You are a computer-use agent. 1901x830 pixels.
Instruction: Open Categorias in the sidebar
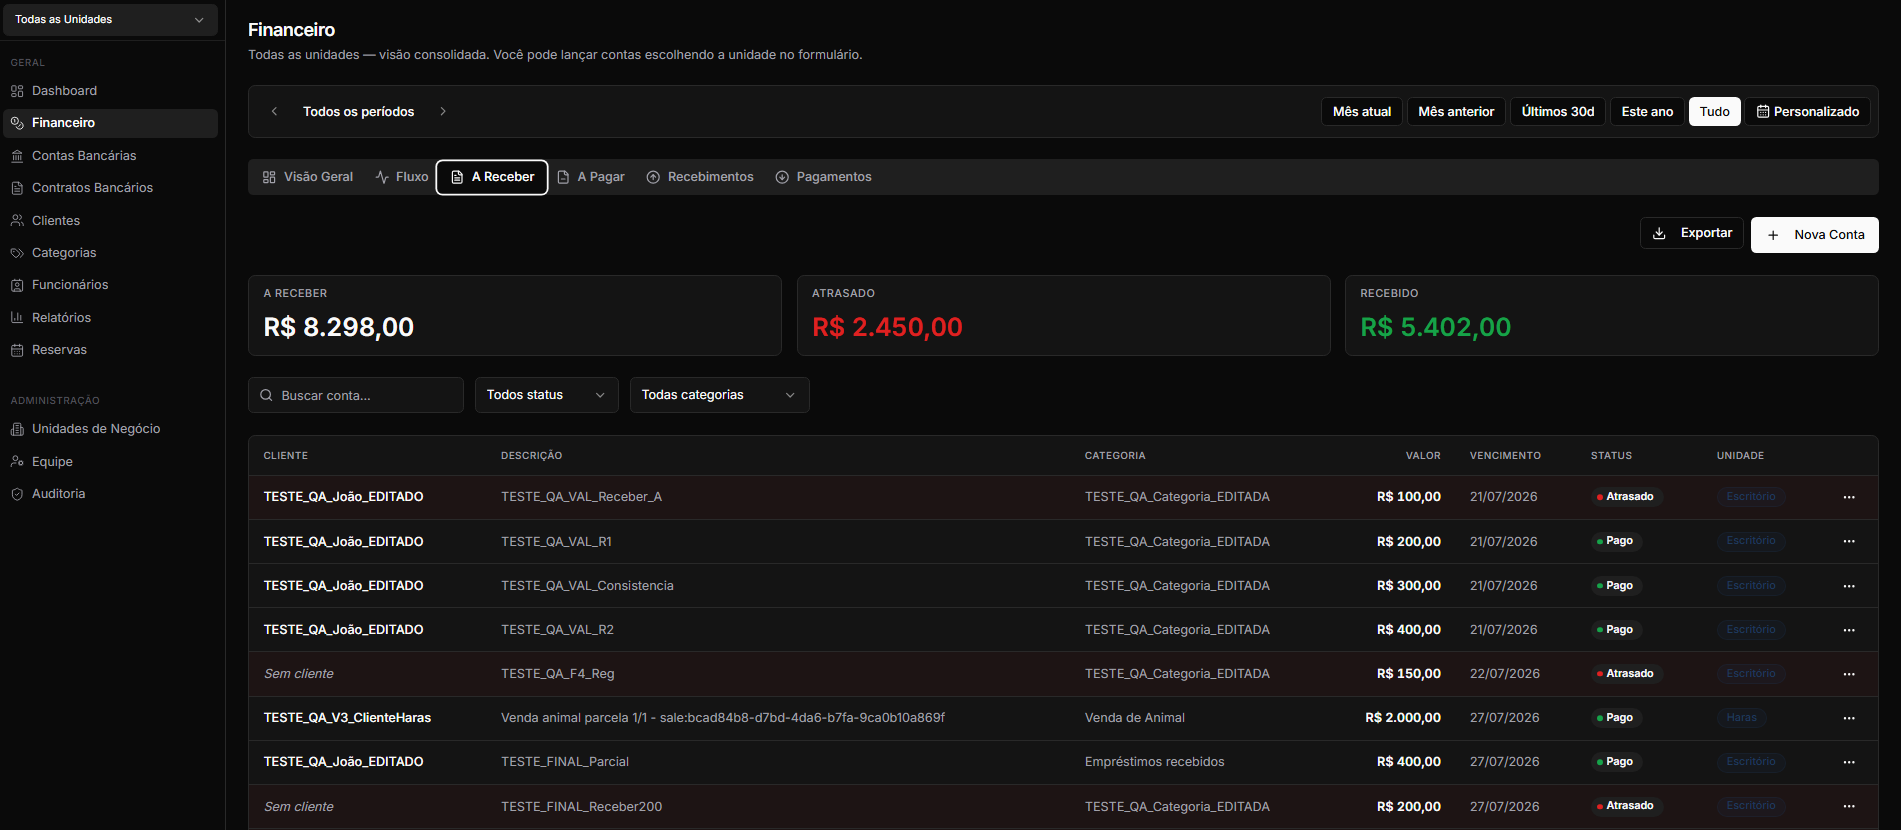click(110, 252)
